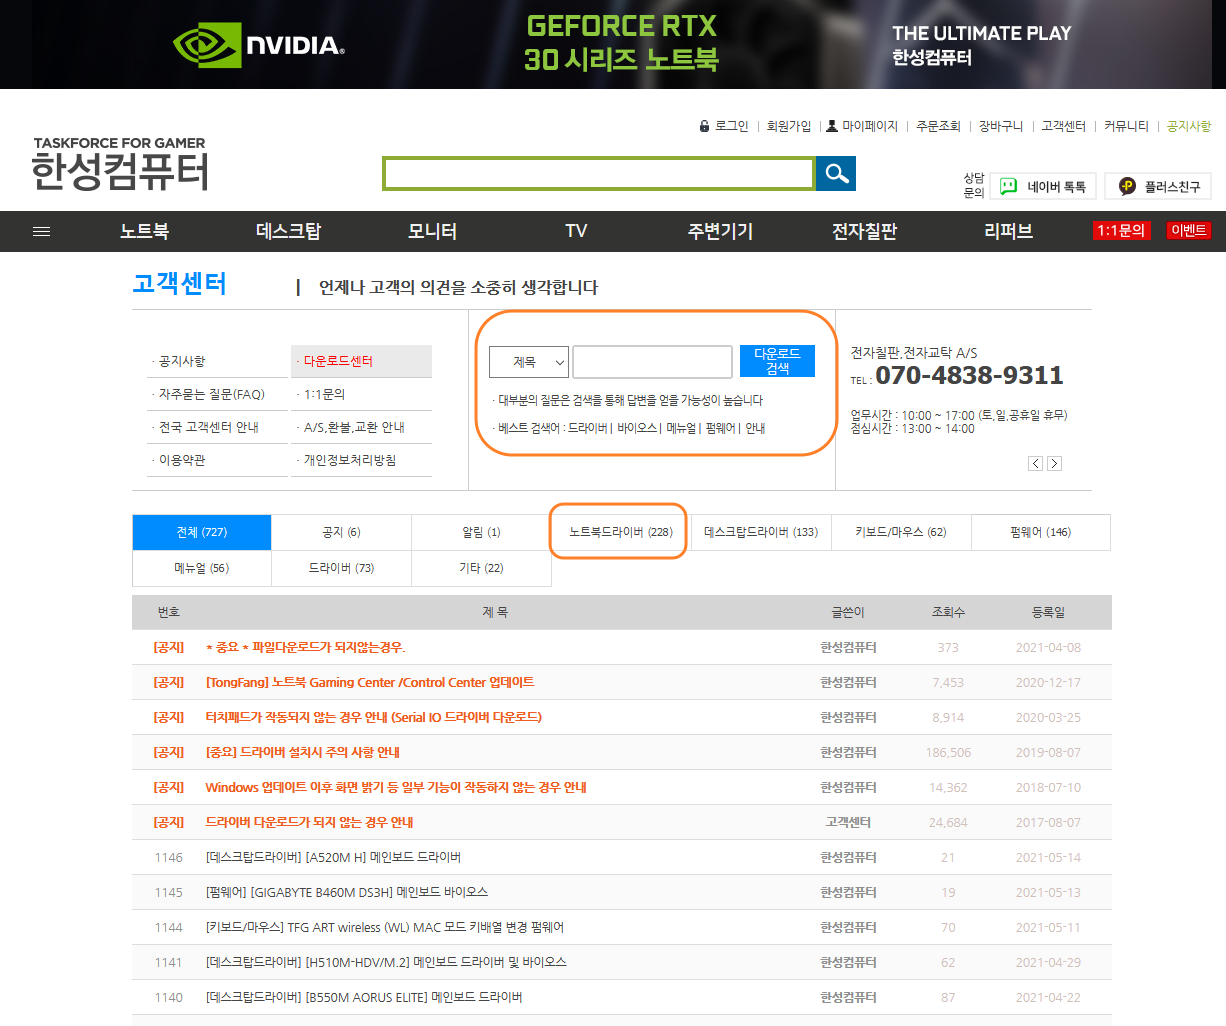1226x1026 pixels.
Task: Select the 키보드/마우스 tab
Action: (901, 532)
